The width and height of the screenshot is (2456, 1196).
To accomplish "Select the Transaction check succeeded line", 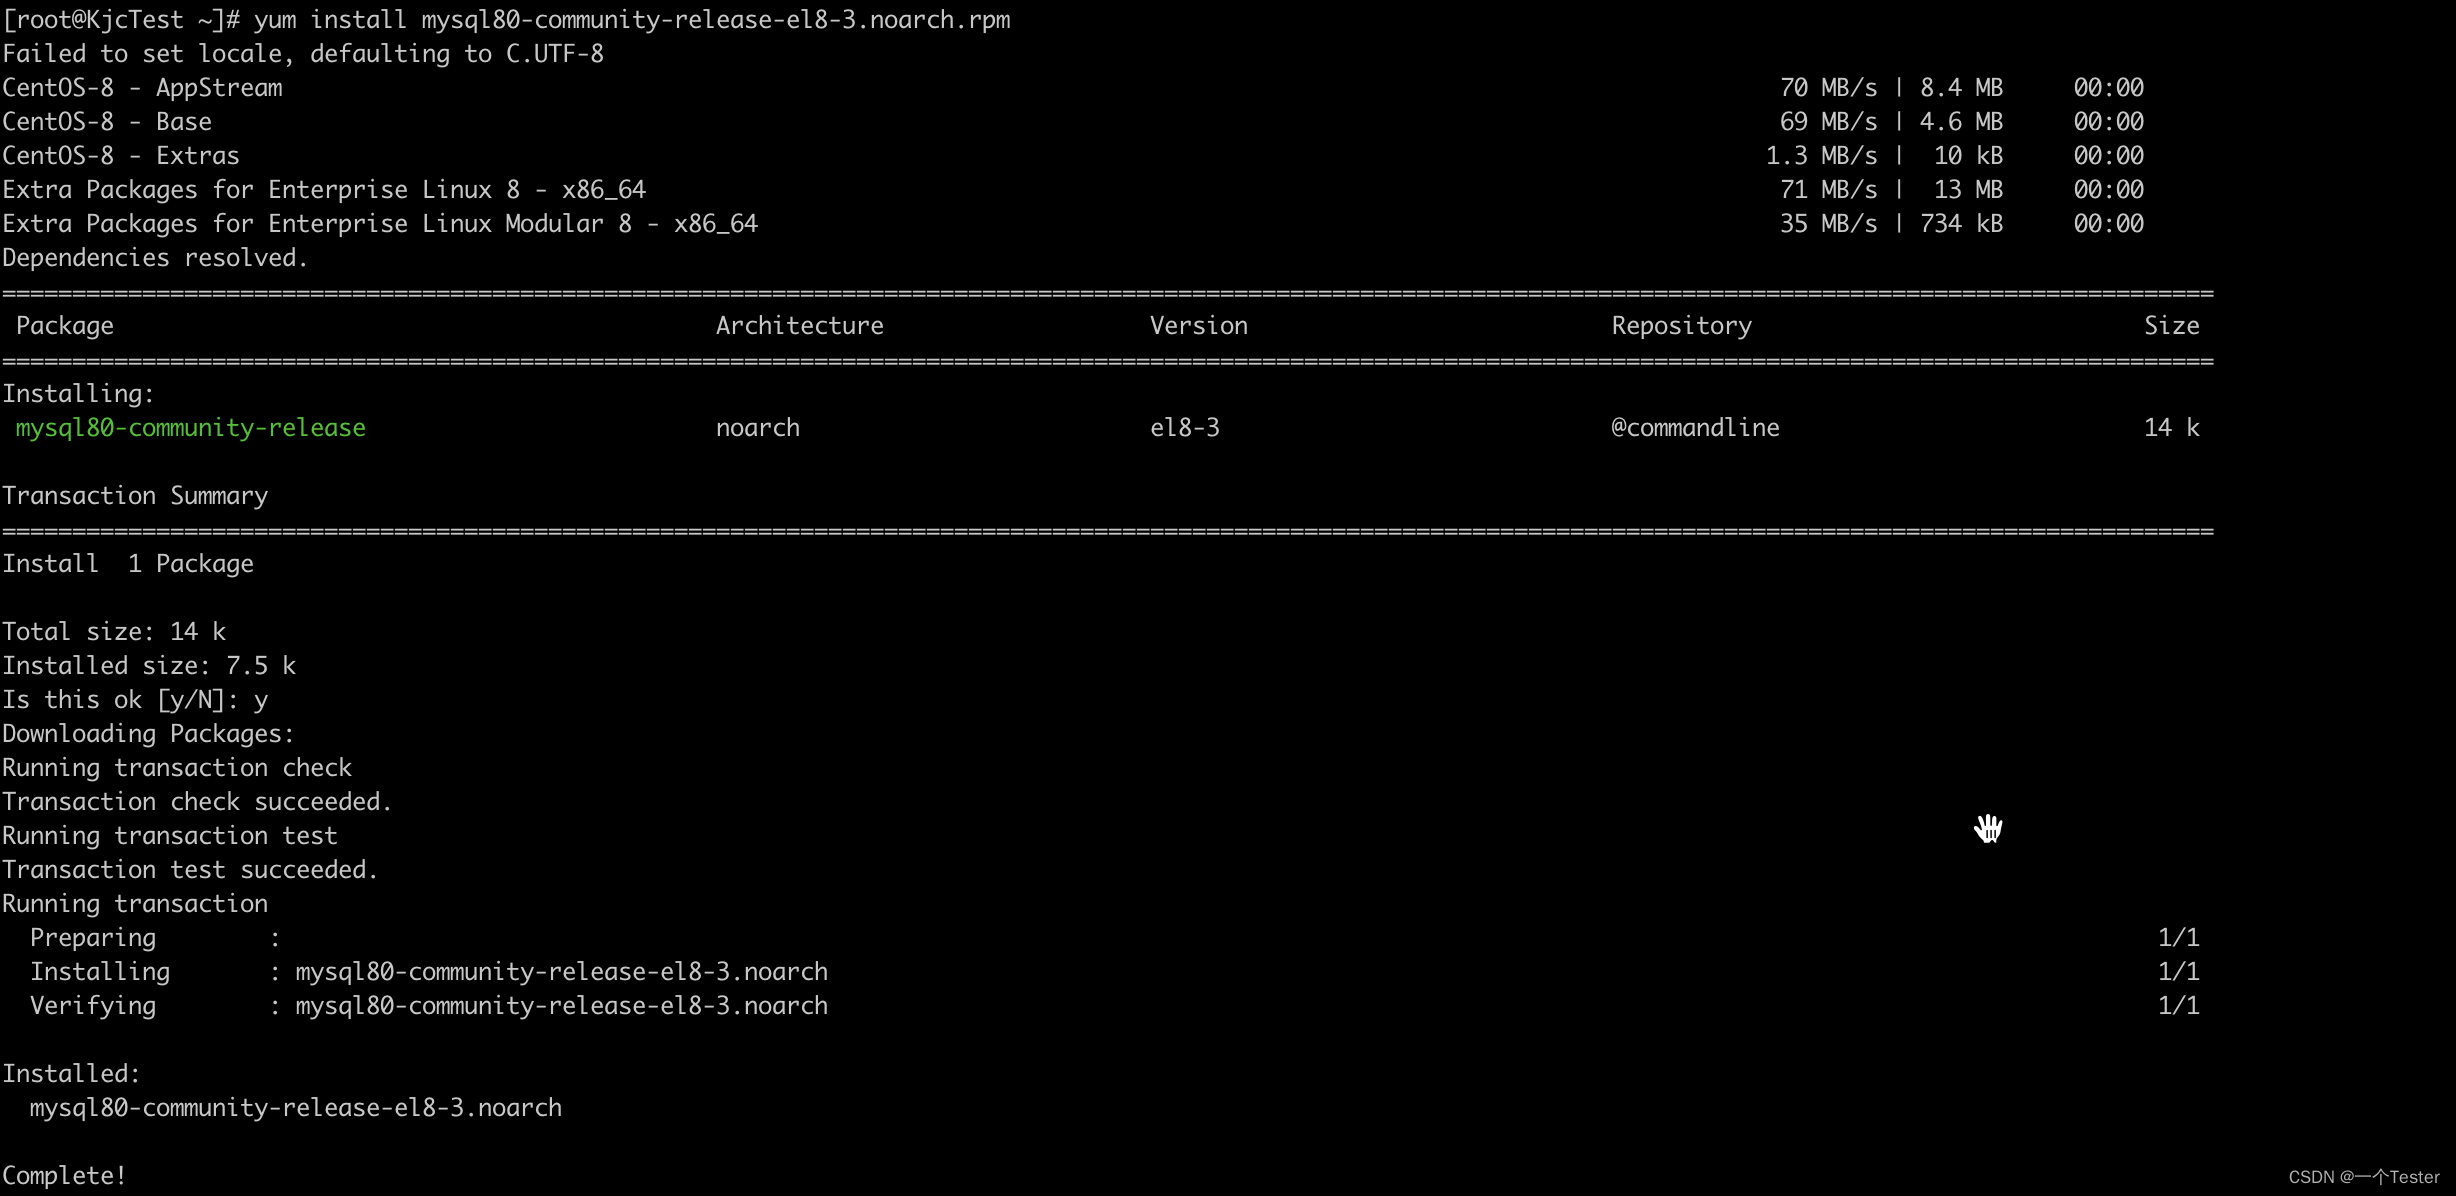I will pos(196,801).
